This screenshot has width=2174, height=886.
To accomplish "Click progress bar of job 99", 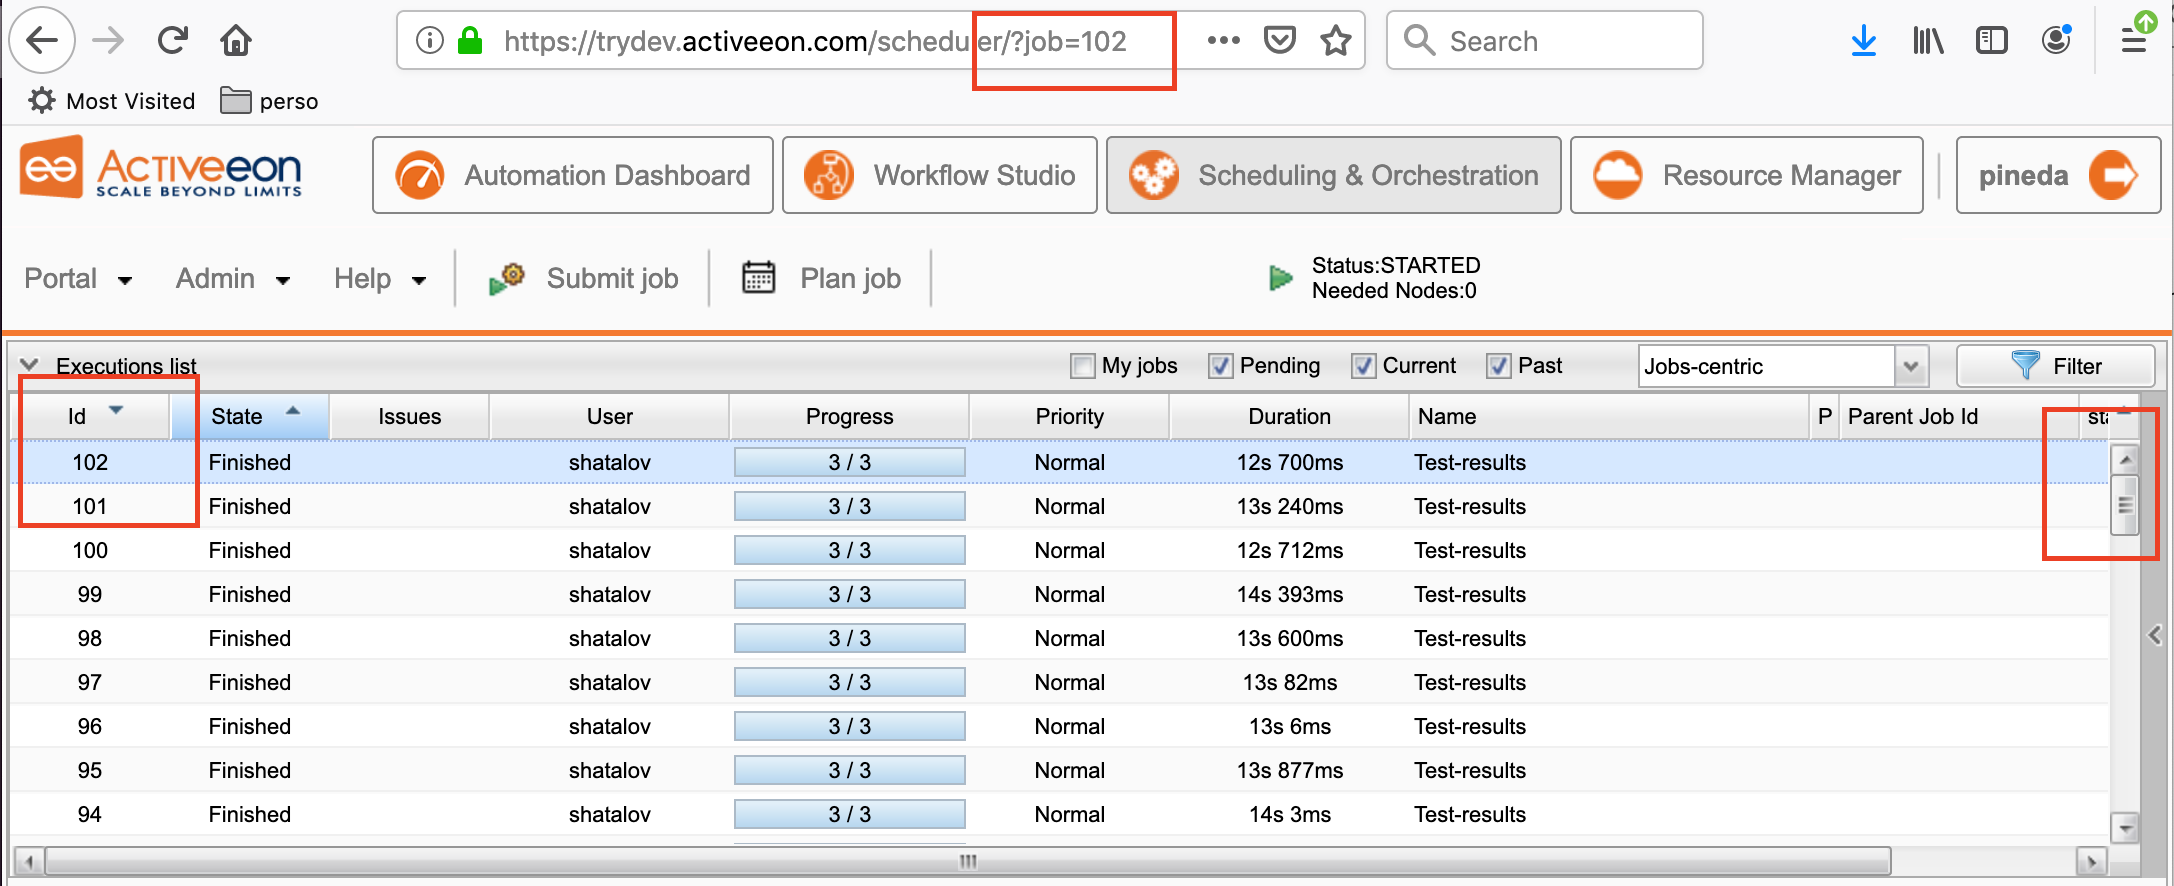I will [850, 594].
